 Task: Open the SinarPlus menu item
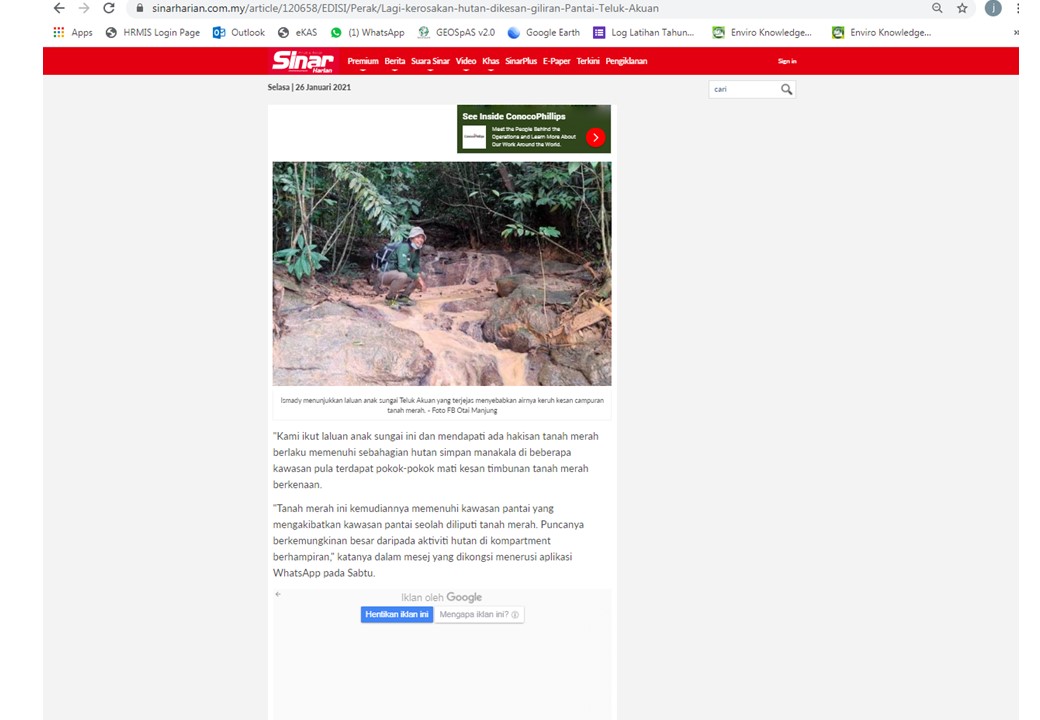click(521, 61)
